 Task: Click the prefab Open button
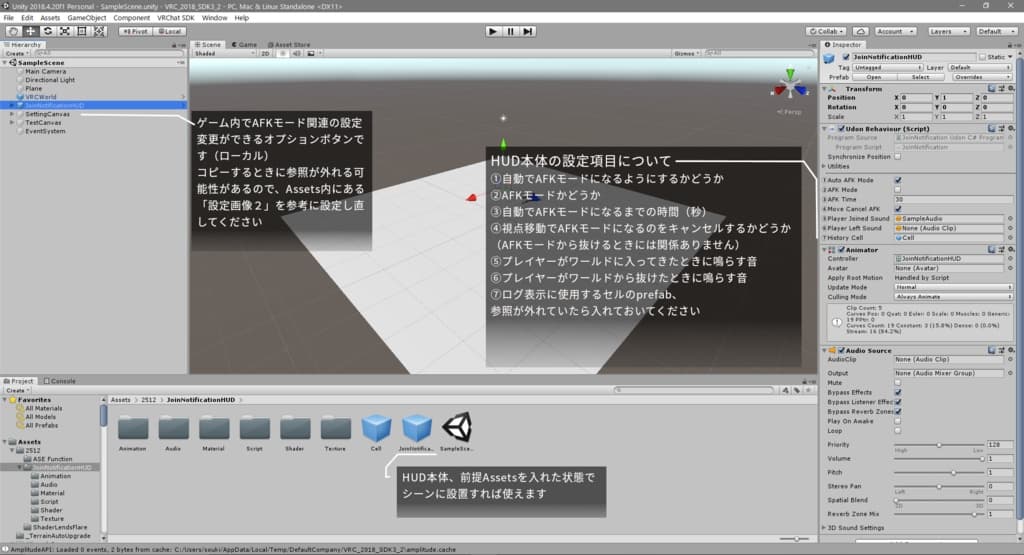[x=874, y=77]
